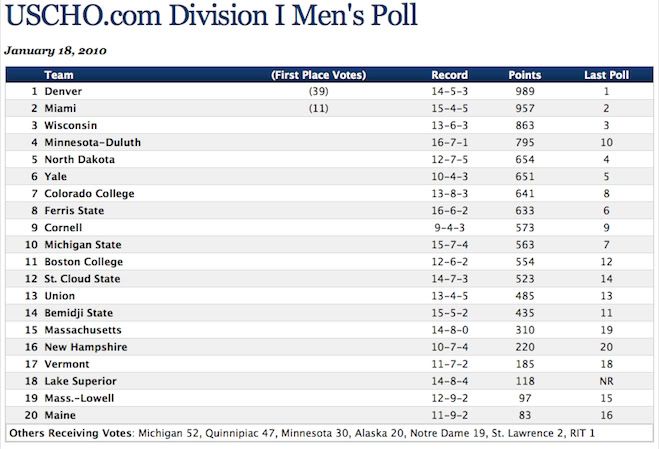Select Yale in the rankings
Viewport: 659px width, 449px height.
(x=57, y=176)
